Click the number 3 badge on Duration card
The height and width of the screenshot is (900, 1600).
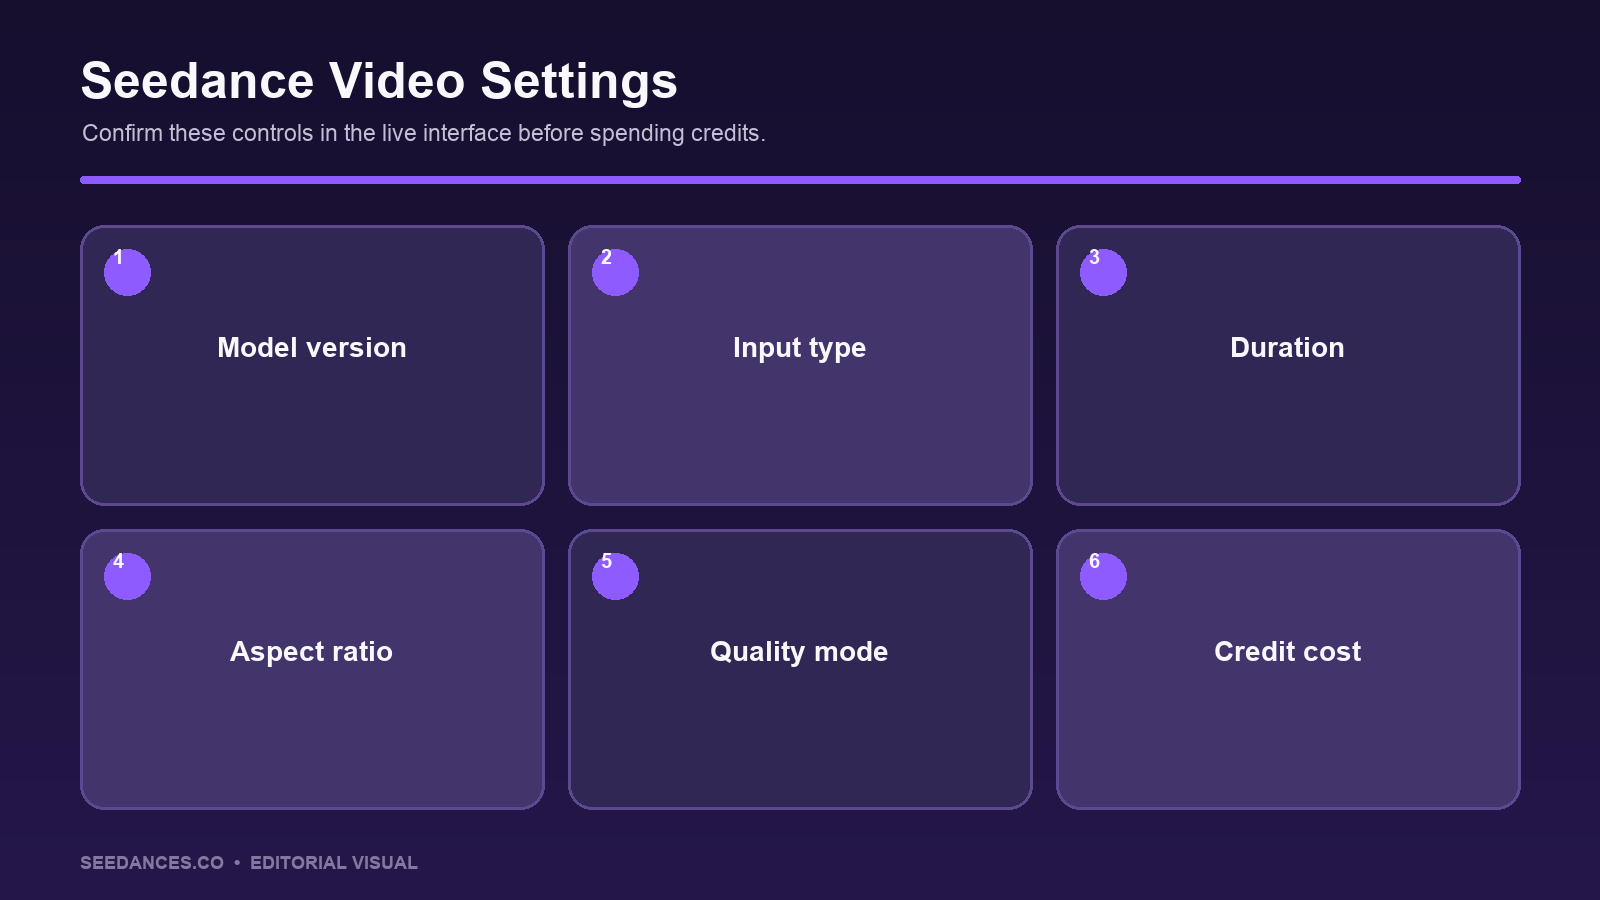(x=1103, y=272)
